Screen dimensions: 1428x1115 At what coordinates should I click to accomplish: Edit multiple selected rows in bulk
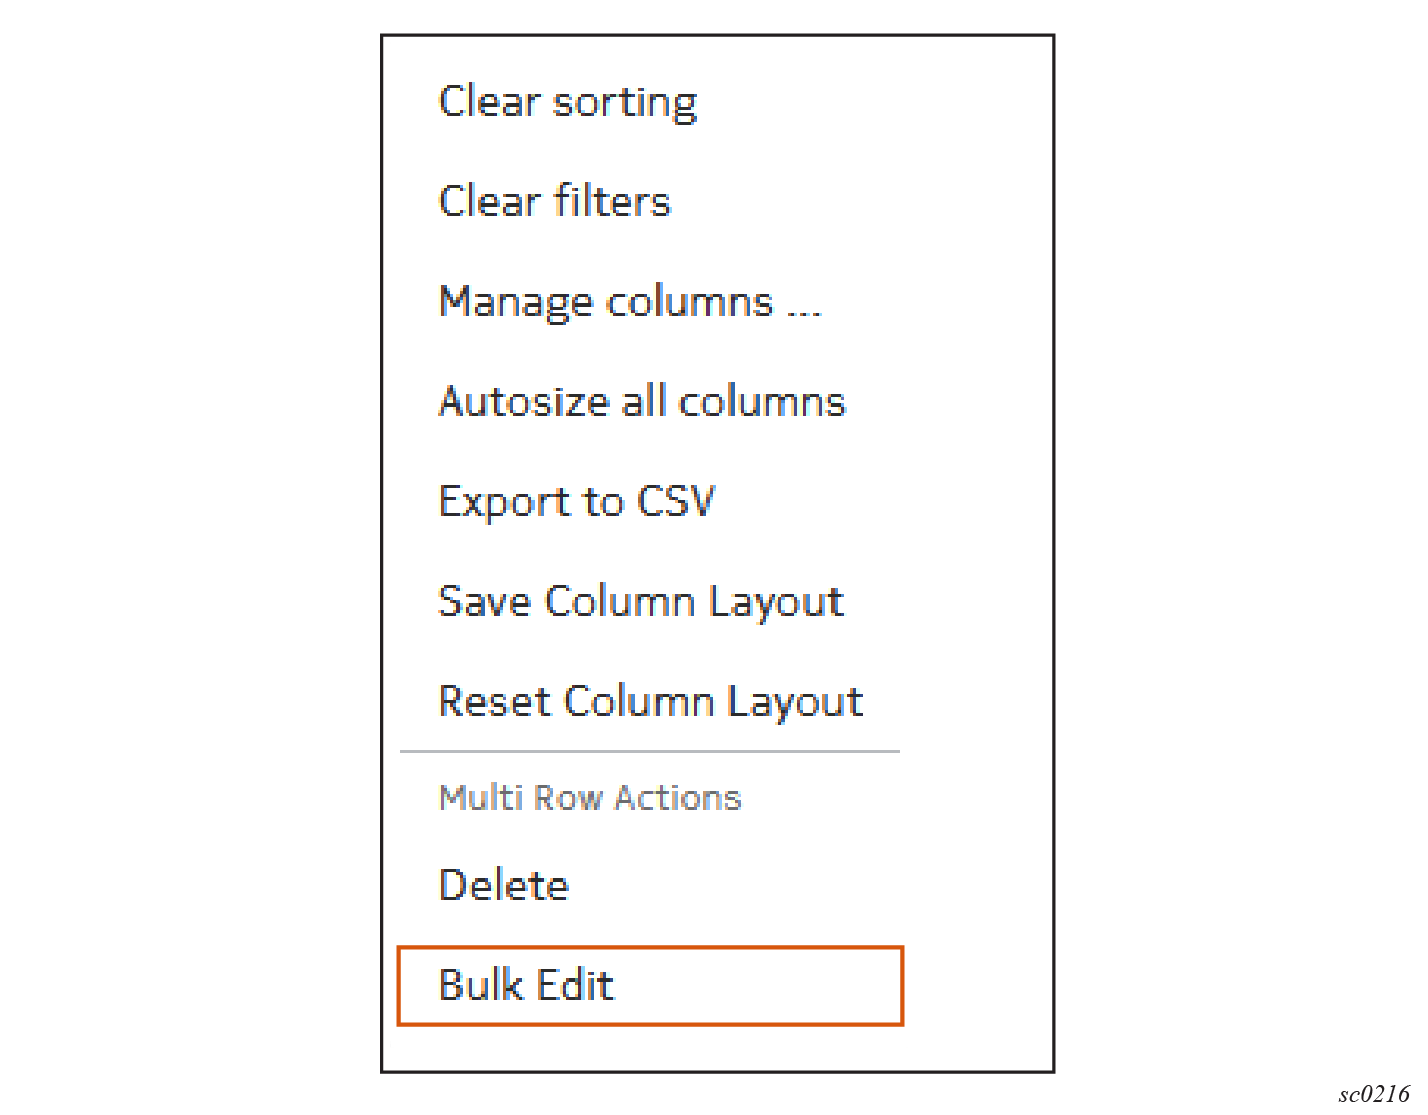pos(526,986)
